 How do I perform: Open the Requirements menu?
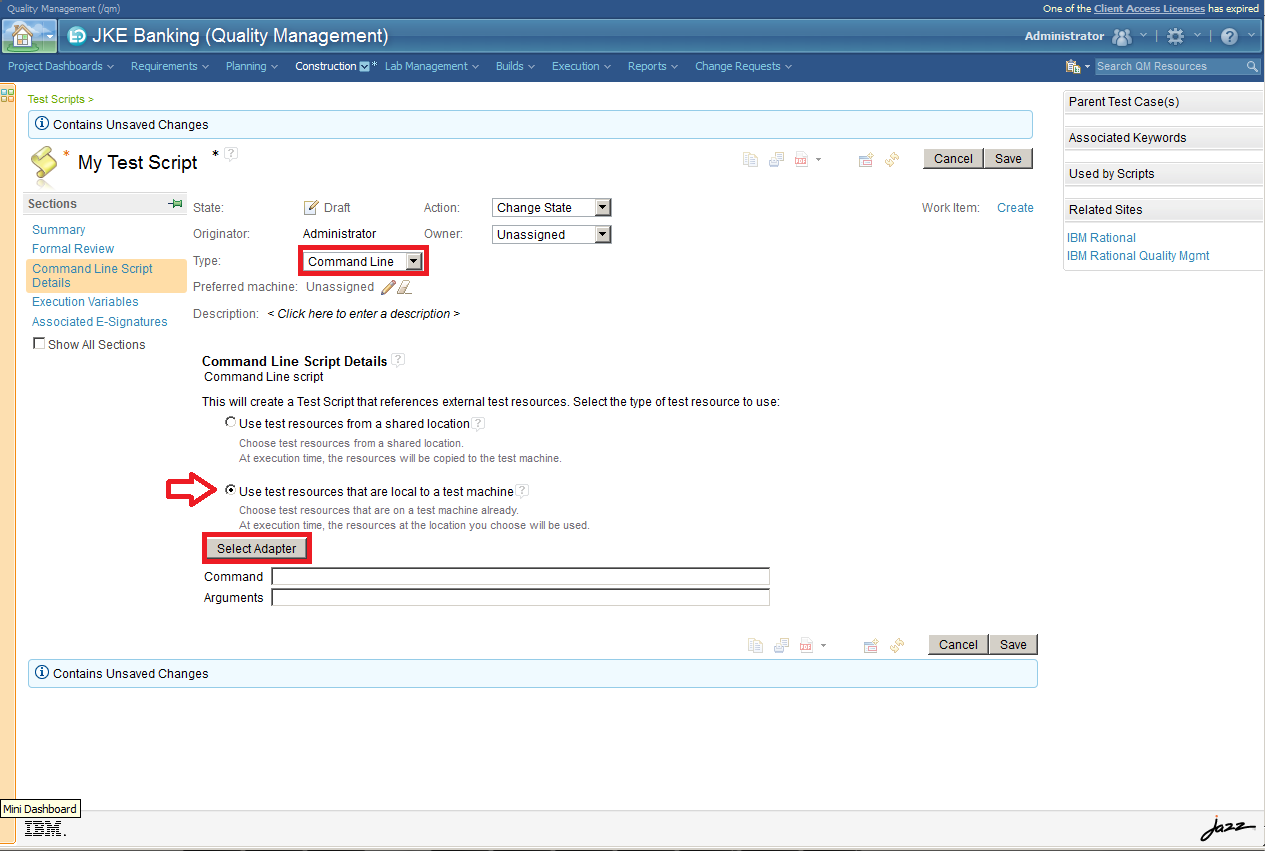170,66
